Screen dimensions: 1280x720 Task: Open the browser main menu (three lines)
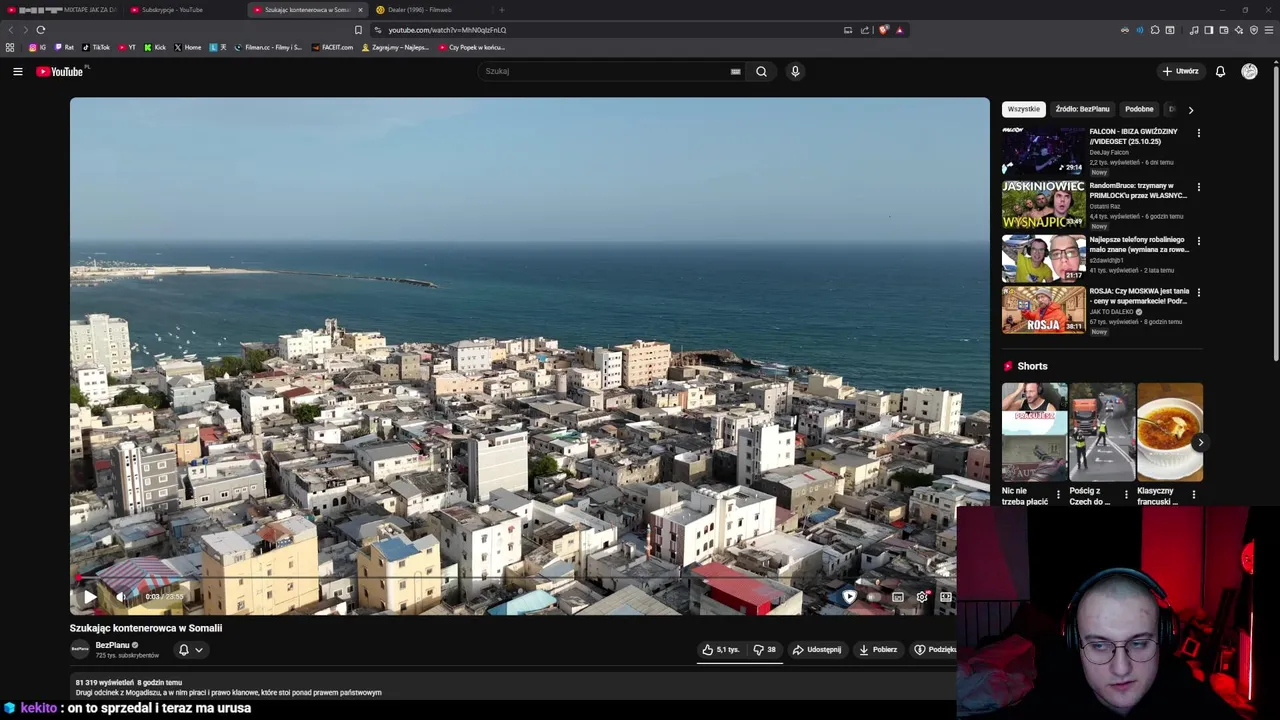click(x=1269, y=30)
